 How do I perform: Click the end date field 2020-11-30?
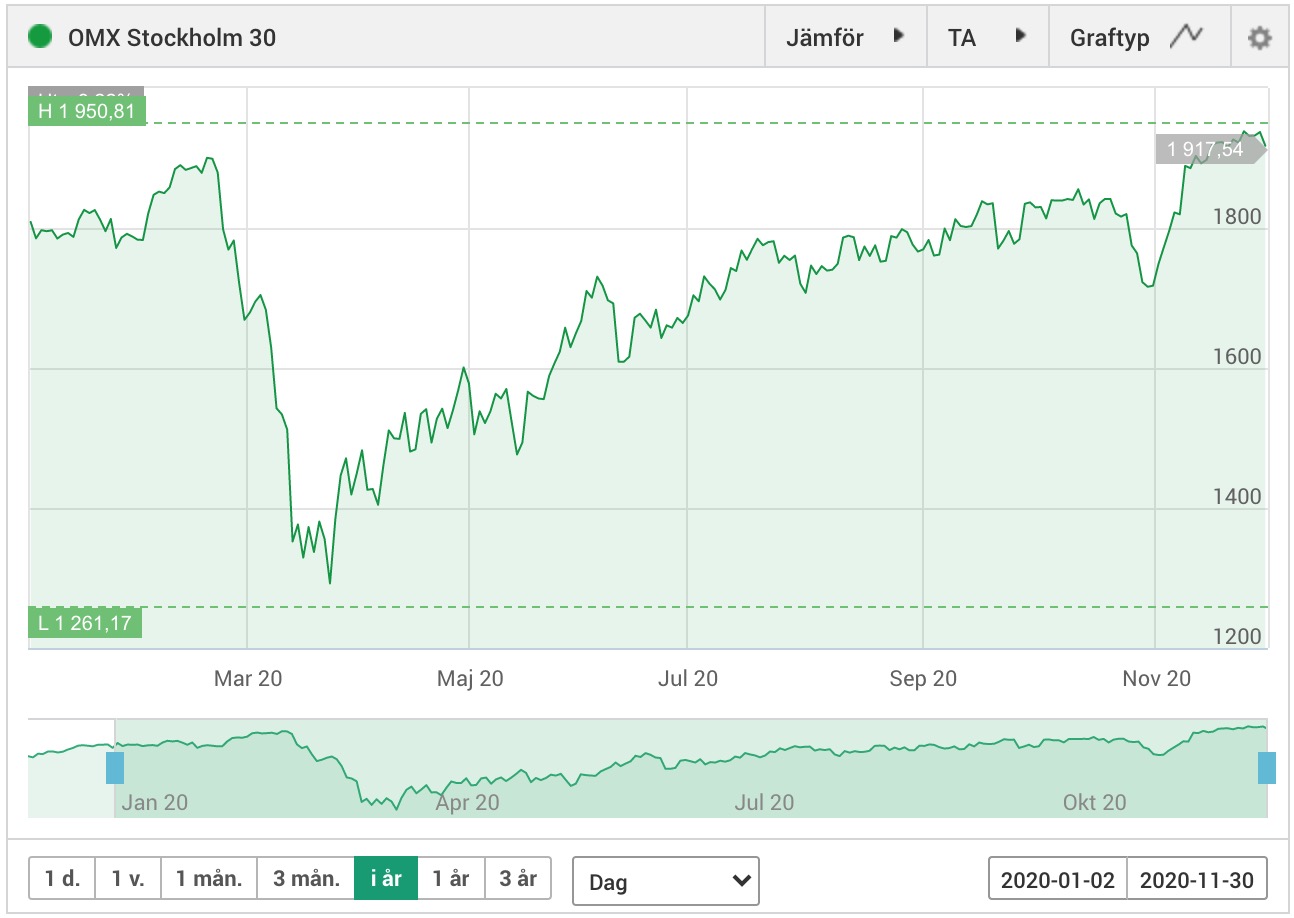click(1197, 880)
